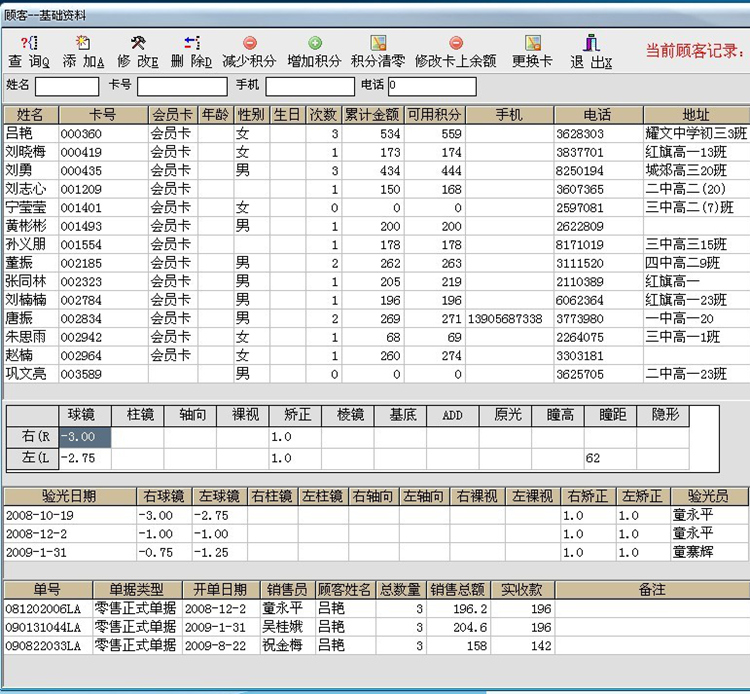Sort by the 累计金额 column header
Viewport: 750px width, 694px height.
pos(372,115)
